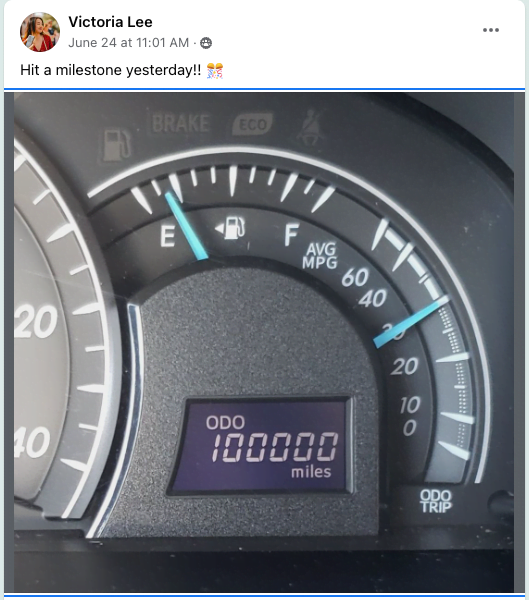Click the audience icon beside the timestamp

[x=206, y=43]
